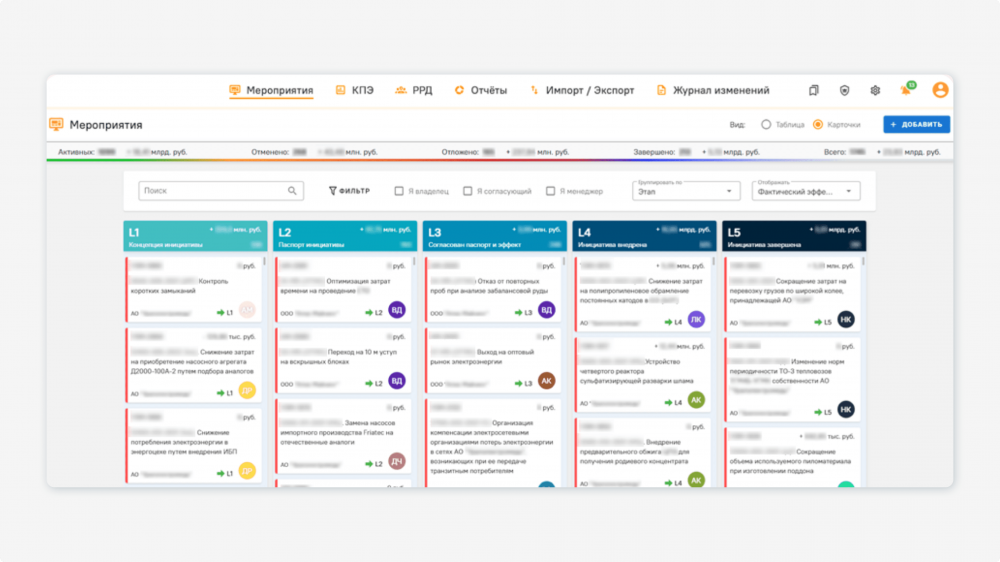Open the Выход на оптовый рынок электроэнергии card

pos(492,360)
